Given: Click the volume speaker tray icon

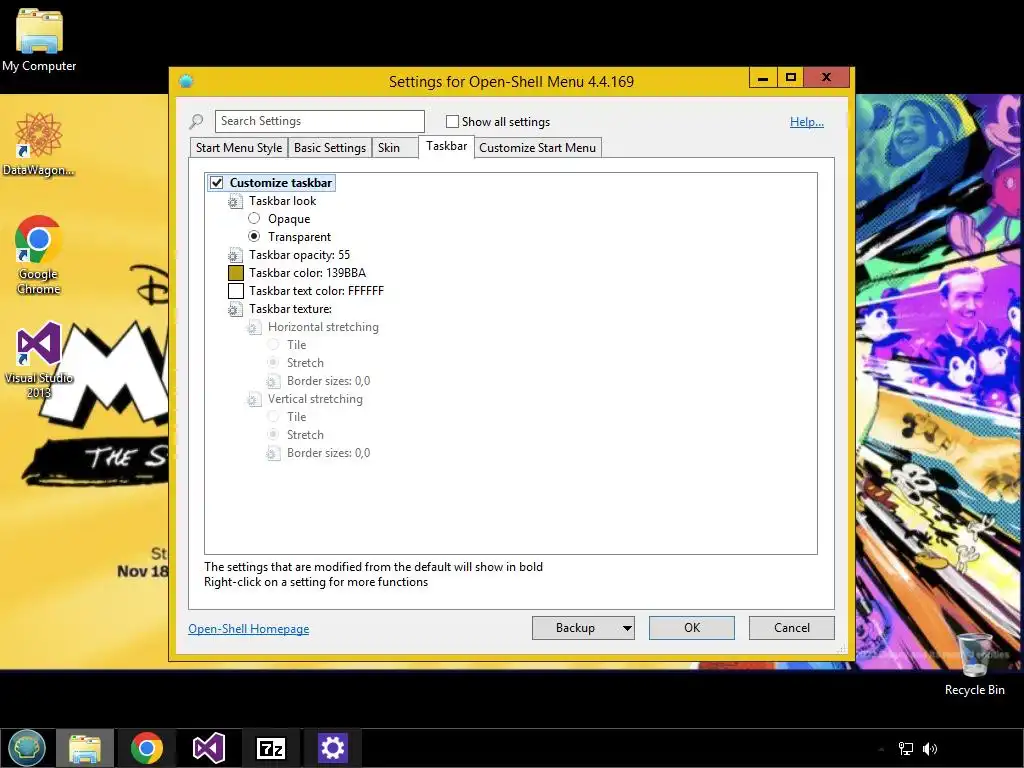Looking at the screenshot, I should tap(930, 748).
